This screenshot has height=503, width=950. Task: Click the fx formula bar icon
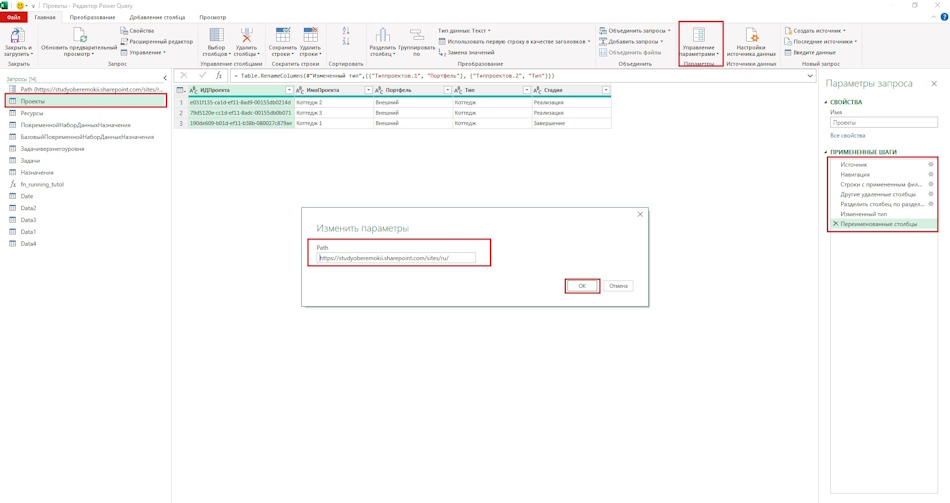coord(219,76)
